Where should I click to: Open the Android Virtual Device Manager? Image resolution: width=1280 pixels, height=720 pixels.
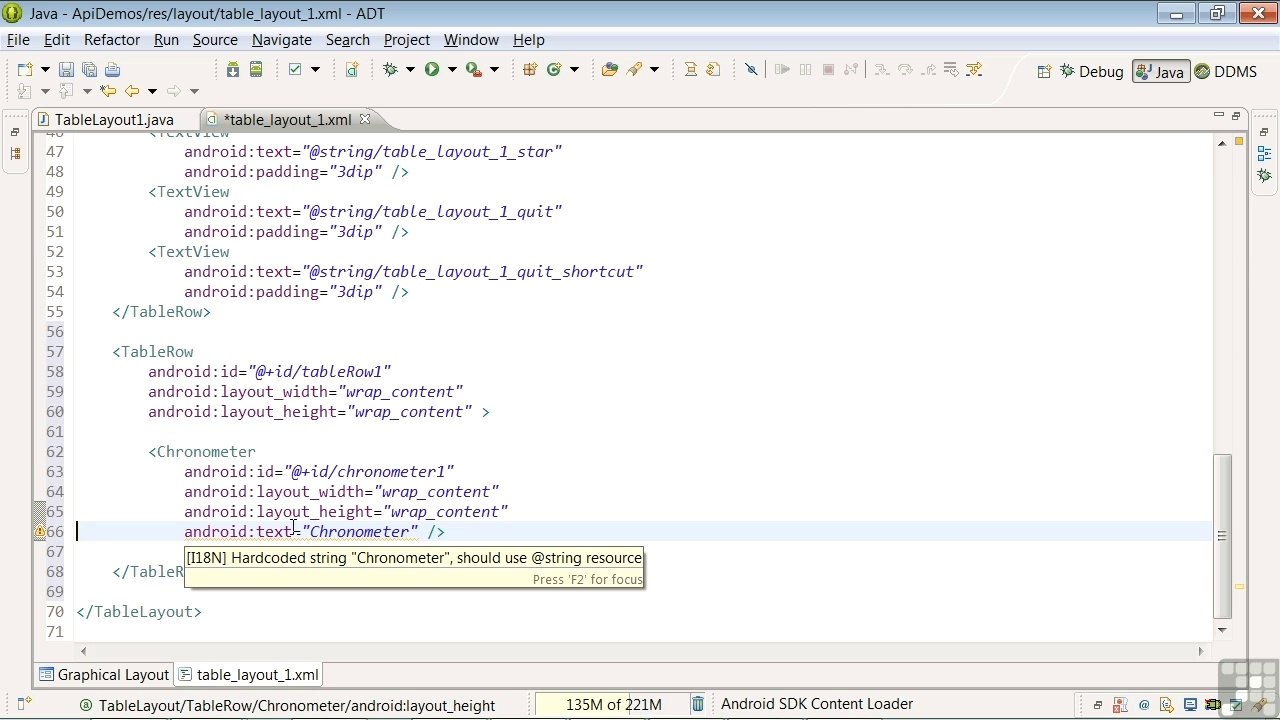click(256, 69)
